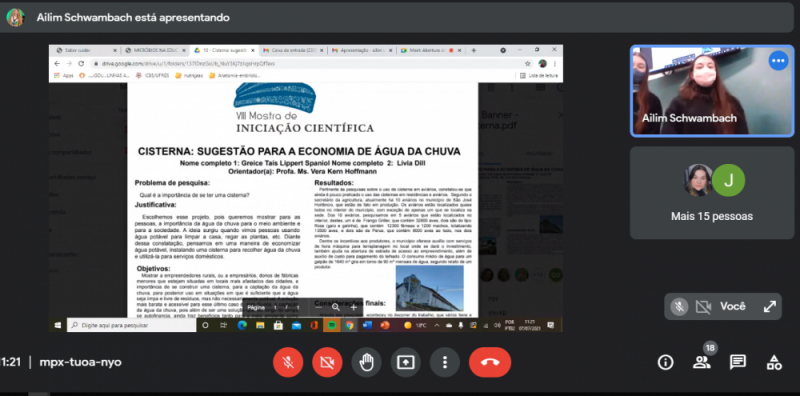Show the participants list with 18 people

(702, 362)
